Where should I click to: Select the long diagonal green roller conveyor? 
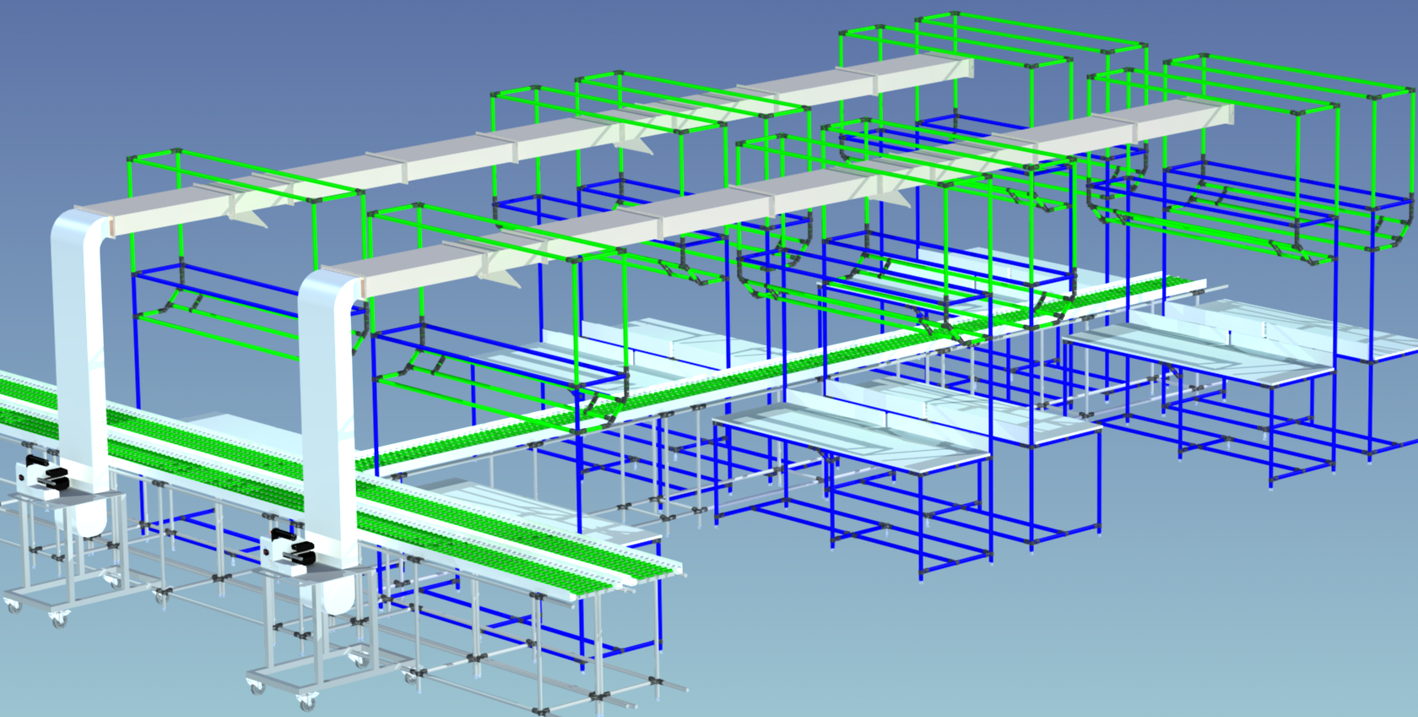pos(780,372)
